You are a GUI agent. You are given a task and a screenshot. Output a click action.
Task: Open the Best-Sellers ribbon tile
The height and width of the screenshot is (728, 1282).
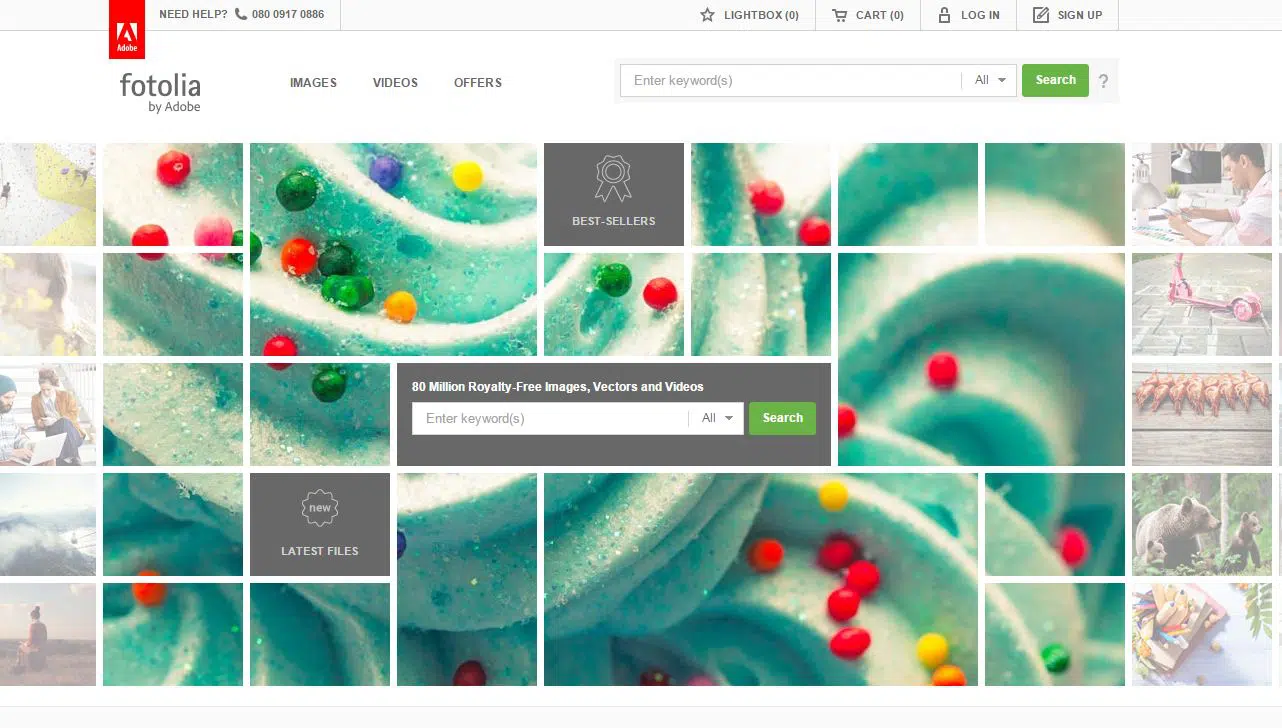(614, 194)
